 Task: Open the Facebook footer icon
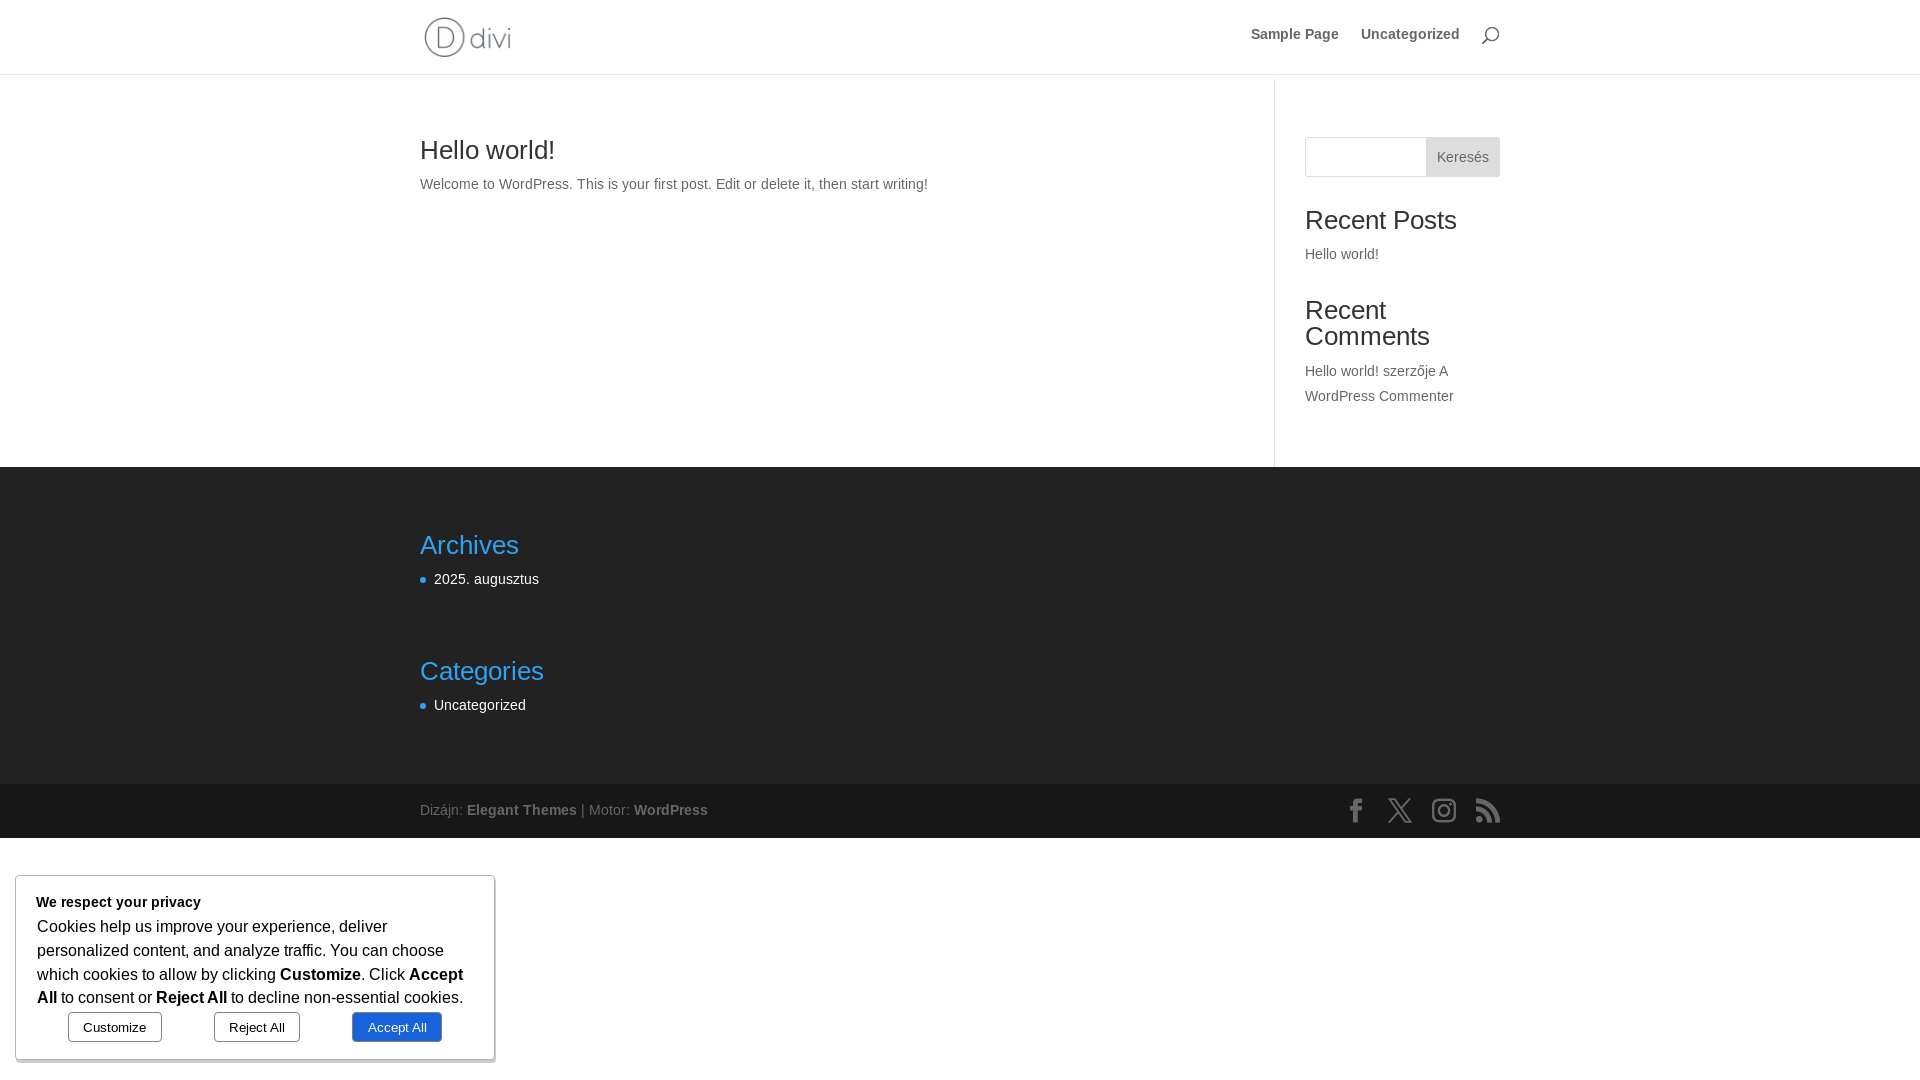pyautogui.click(x=1356, y=810)
